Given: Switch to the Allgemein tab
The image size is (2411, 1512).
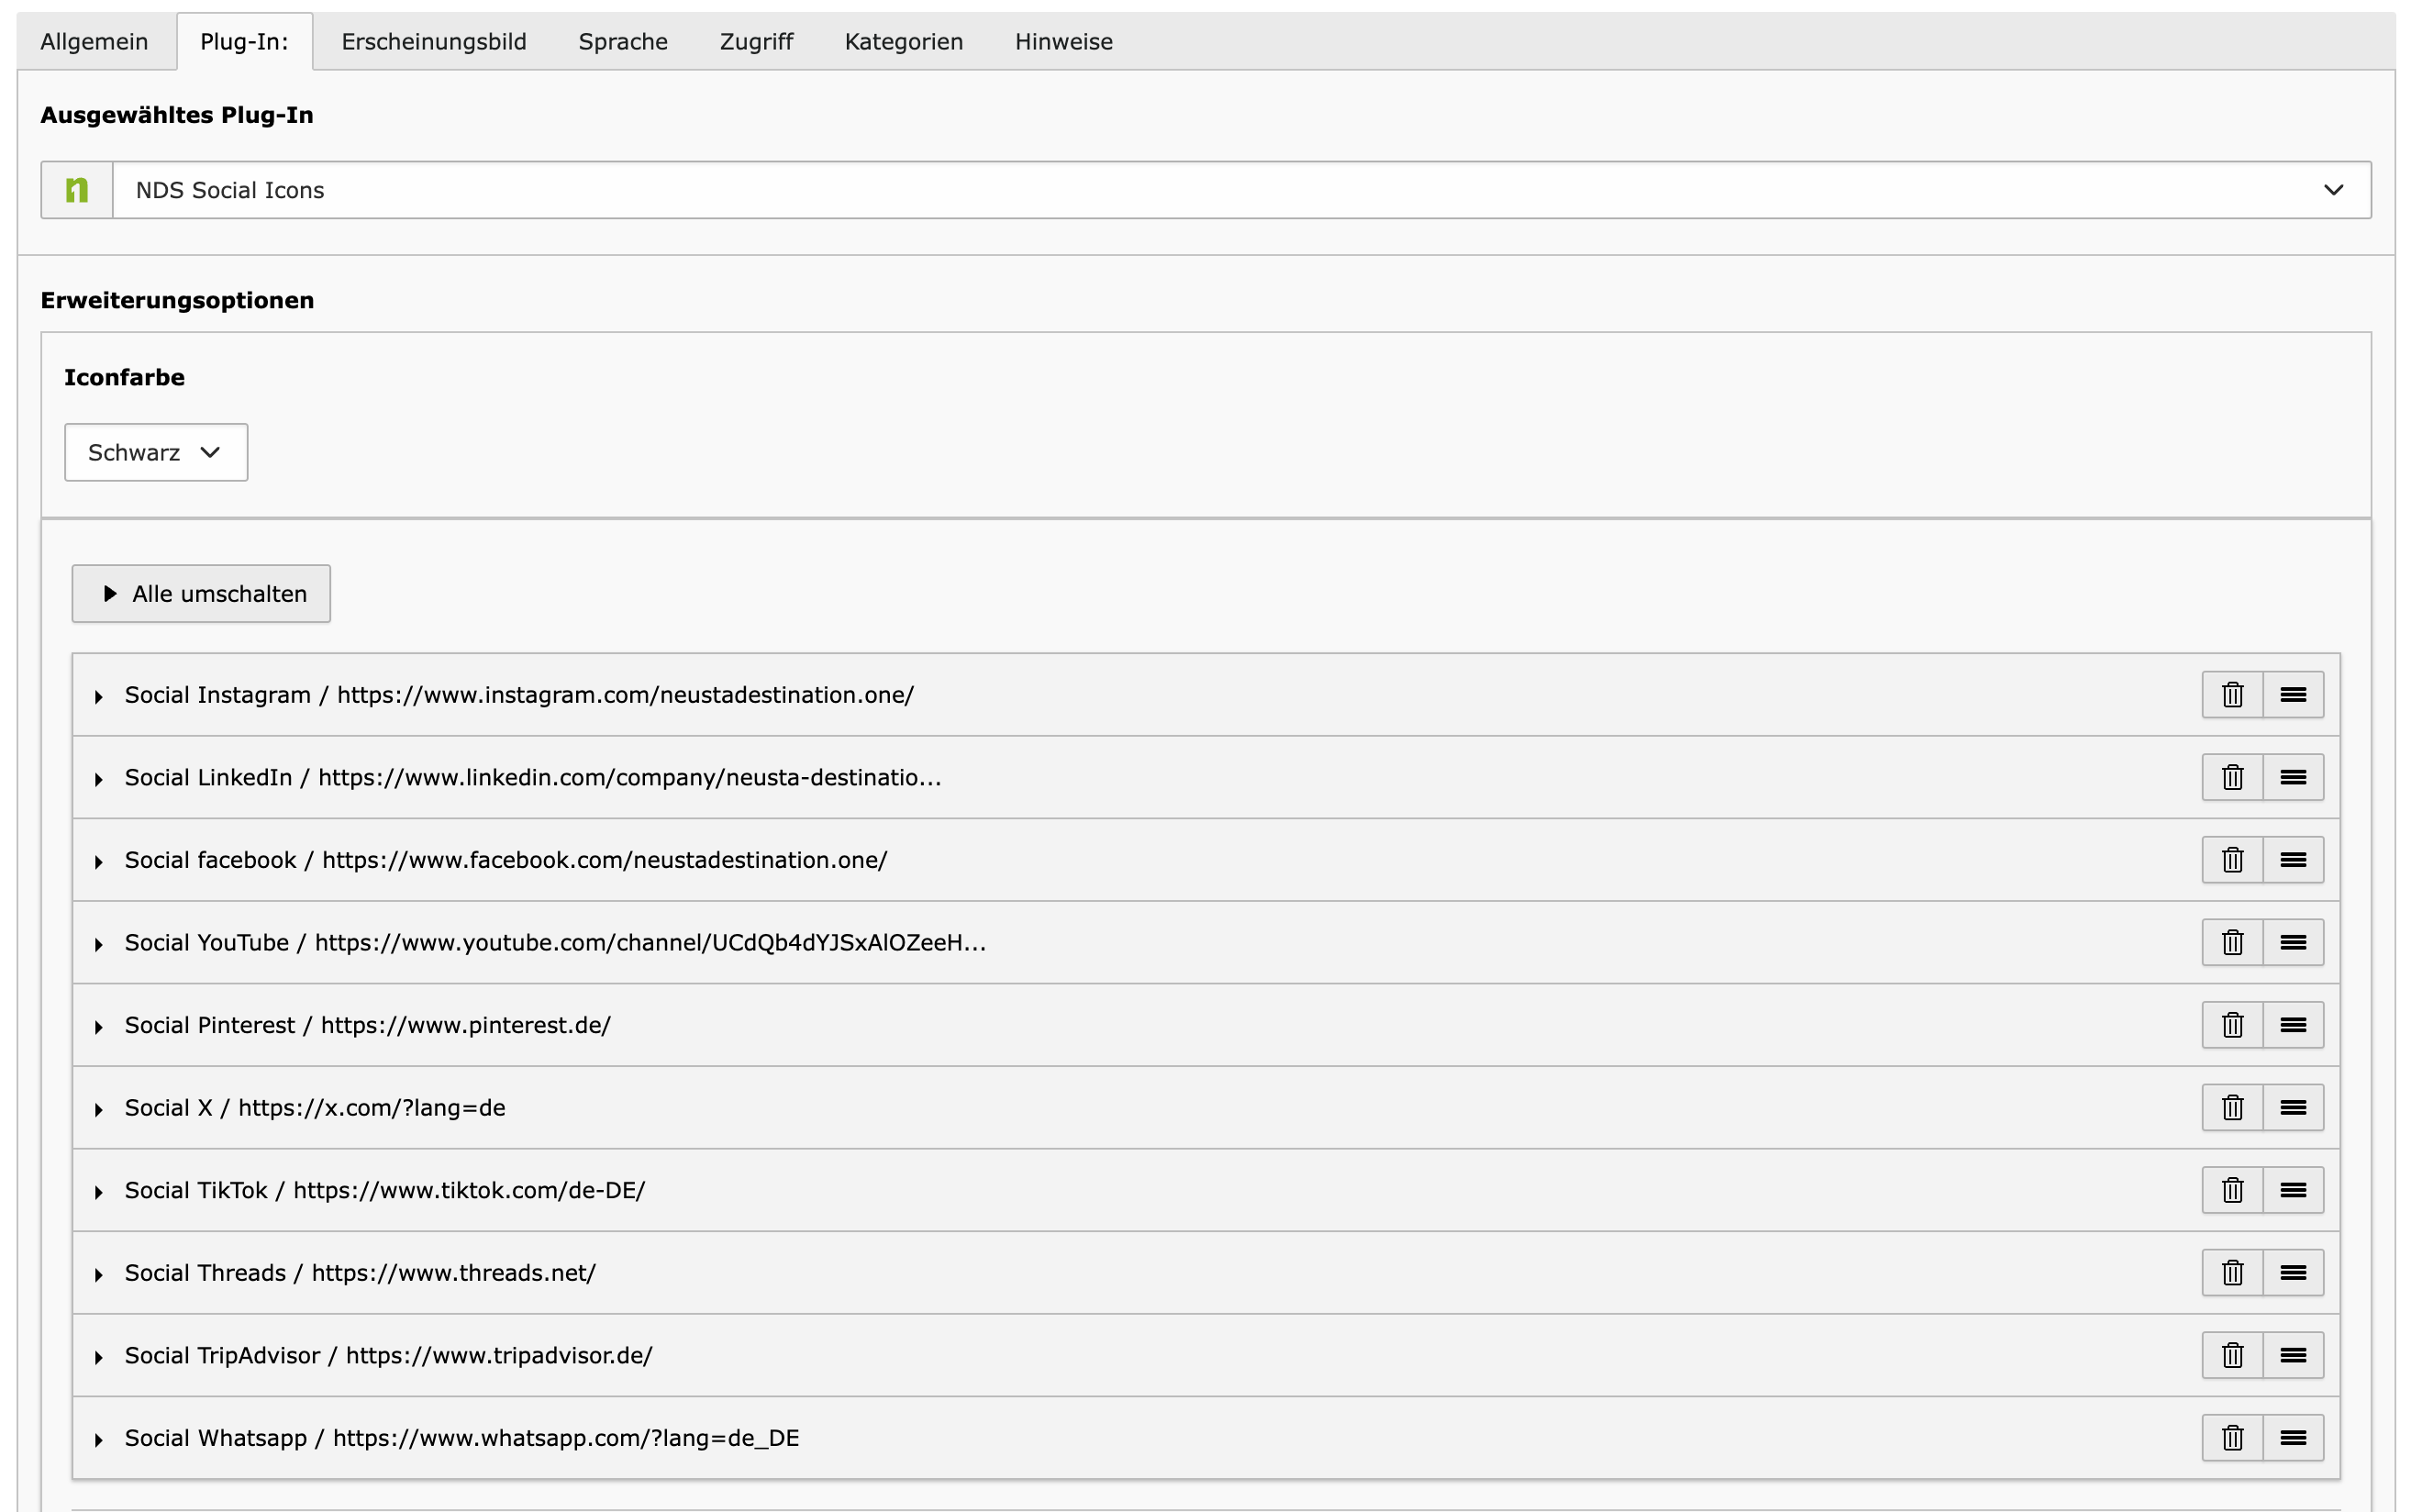Looking at the screenshot, I should coord(94,42).
